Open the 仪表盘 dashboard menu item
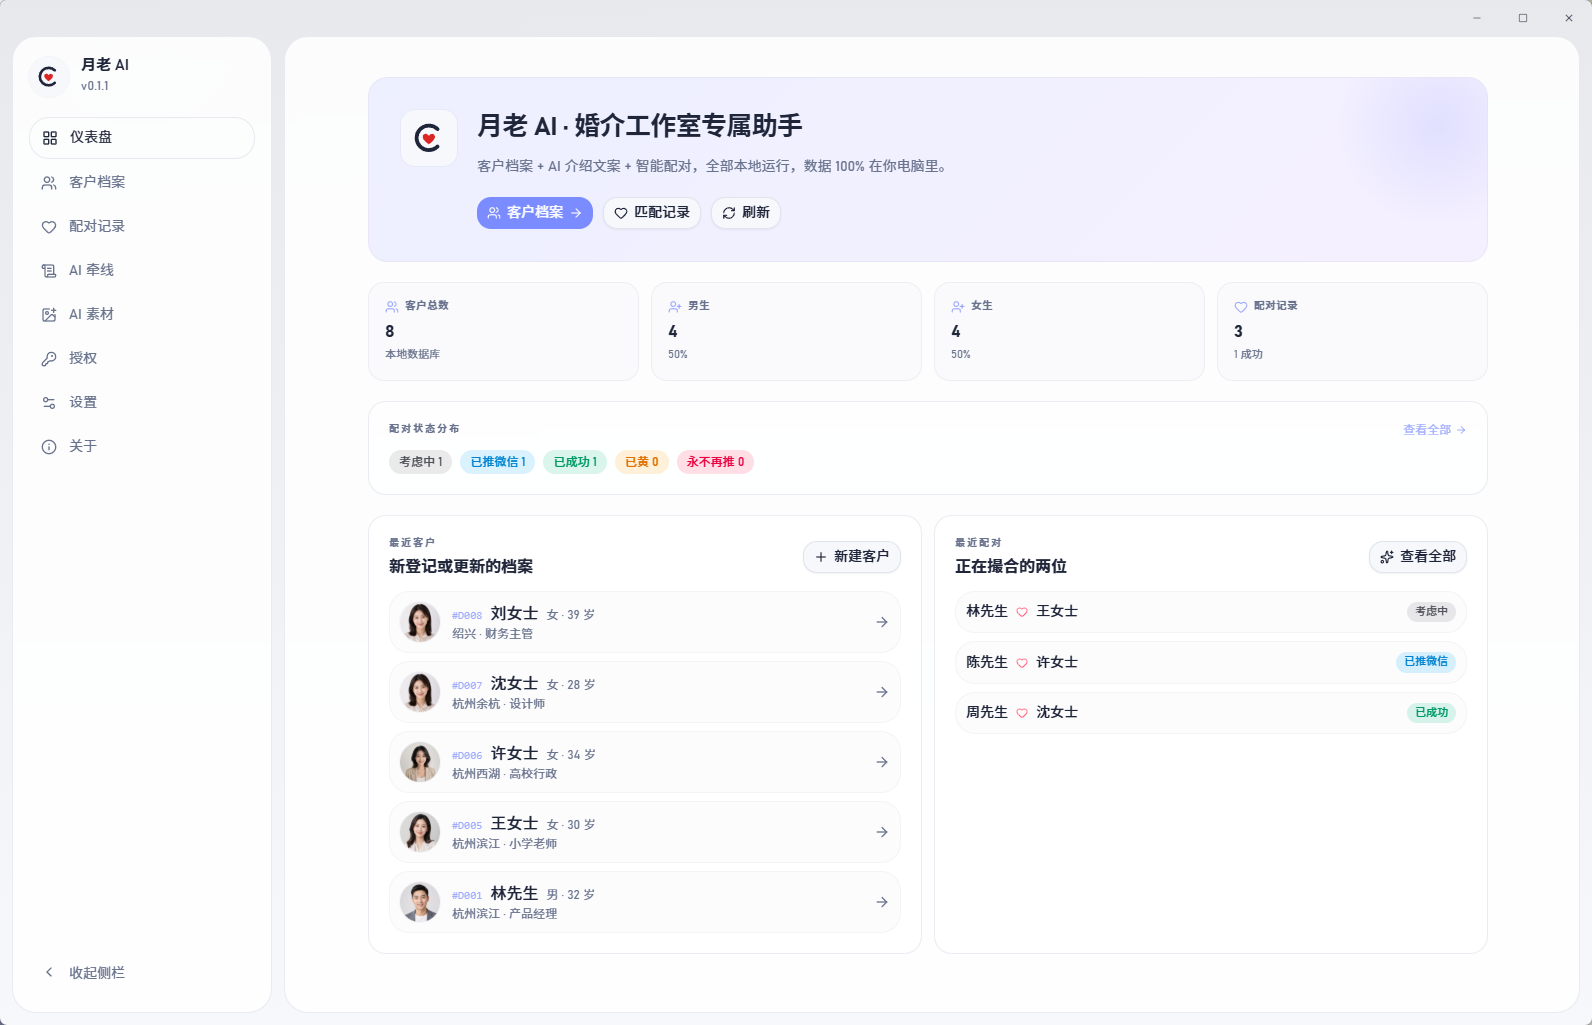Screen dimensions: 1592x1025 click(142, 138)
